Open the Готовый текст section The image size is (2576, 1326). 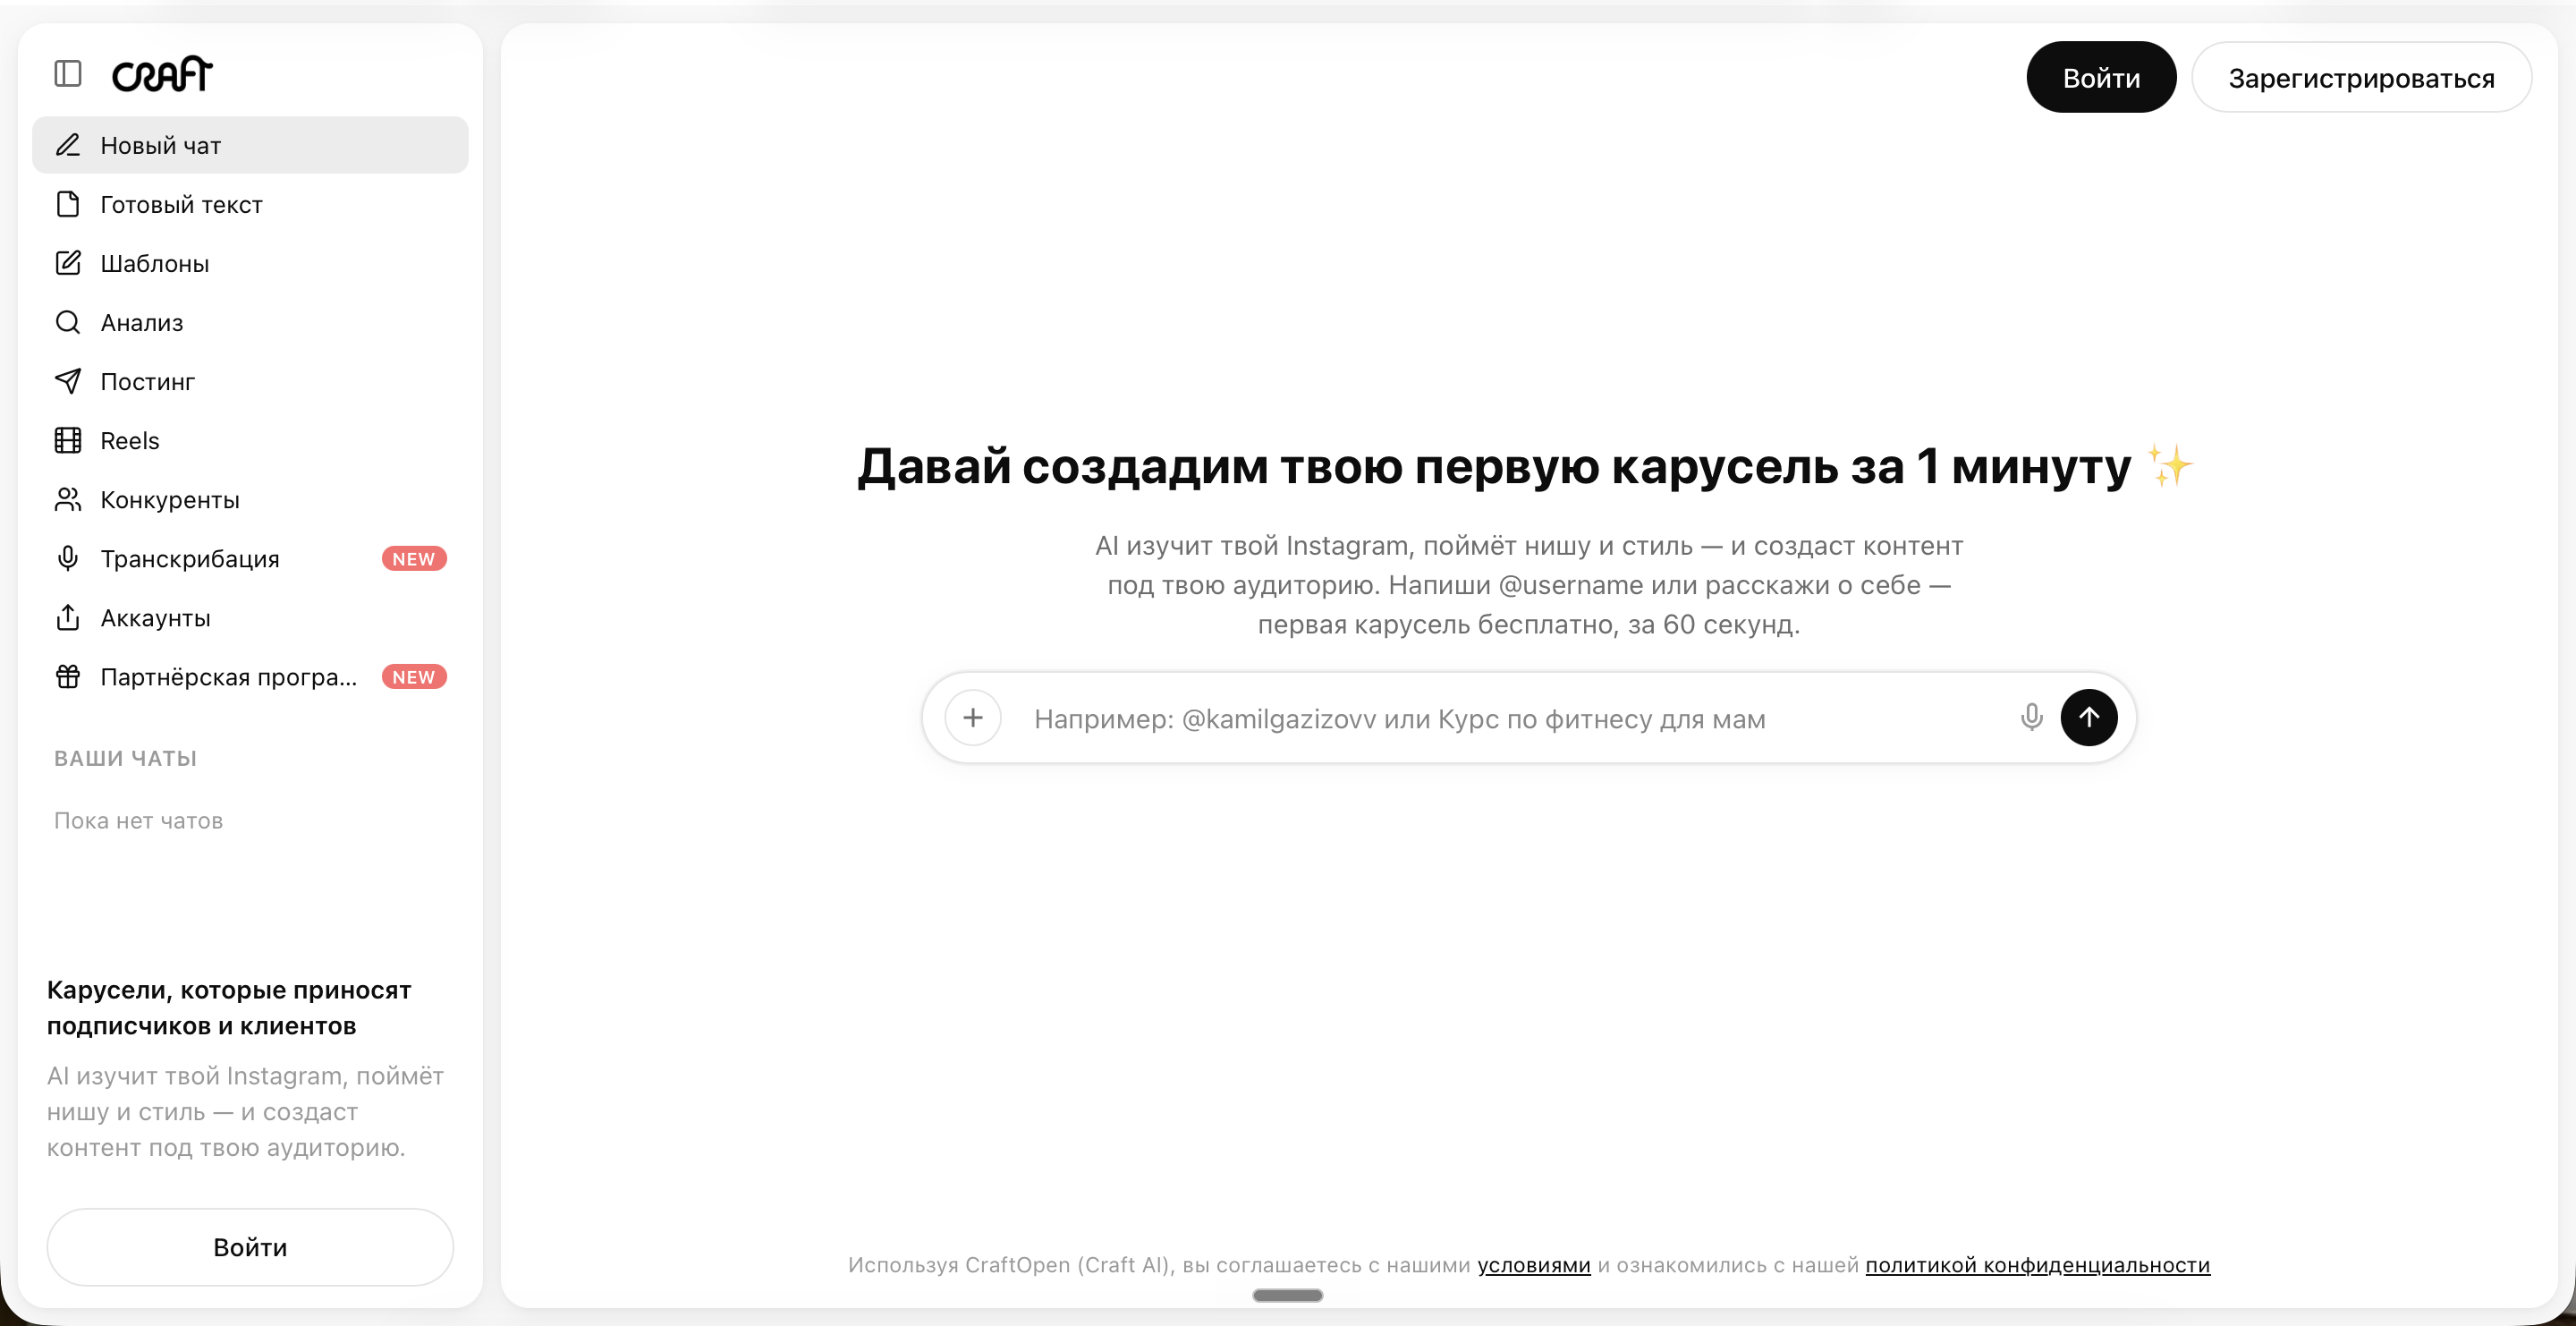pos(250,204)
